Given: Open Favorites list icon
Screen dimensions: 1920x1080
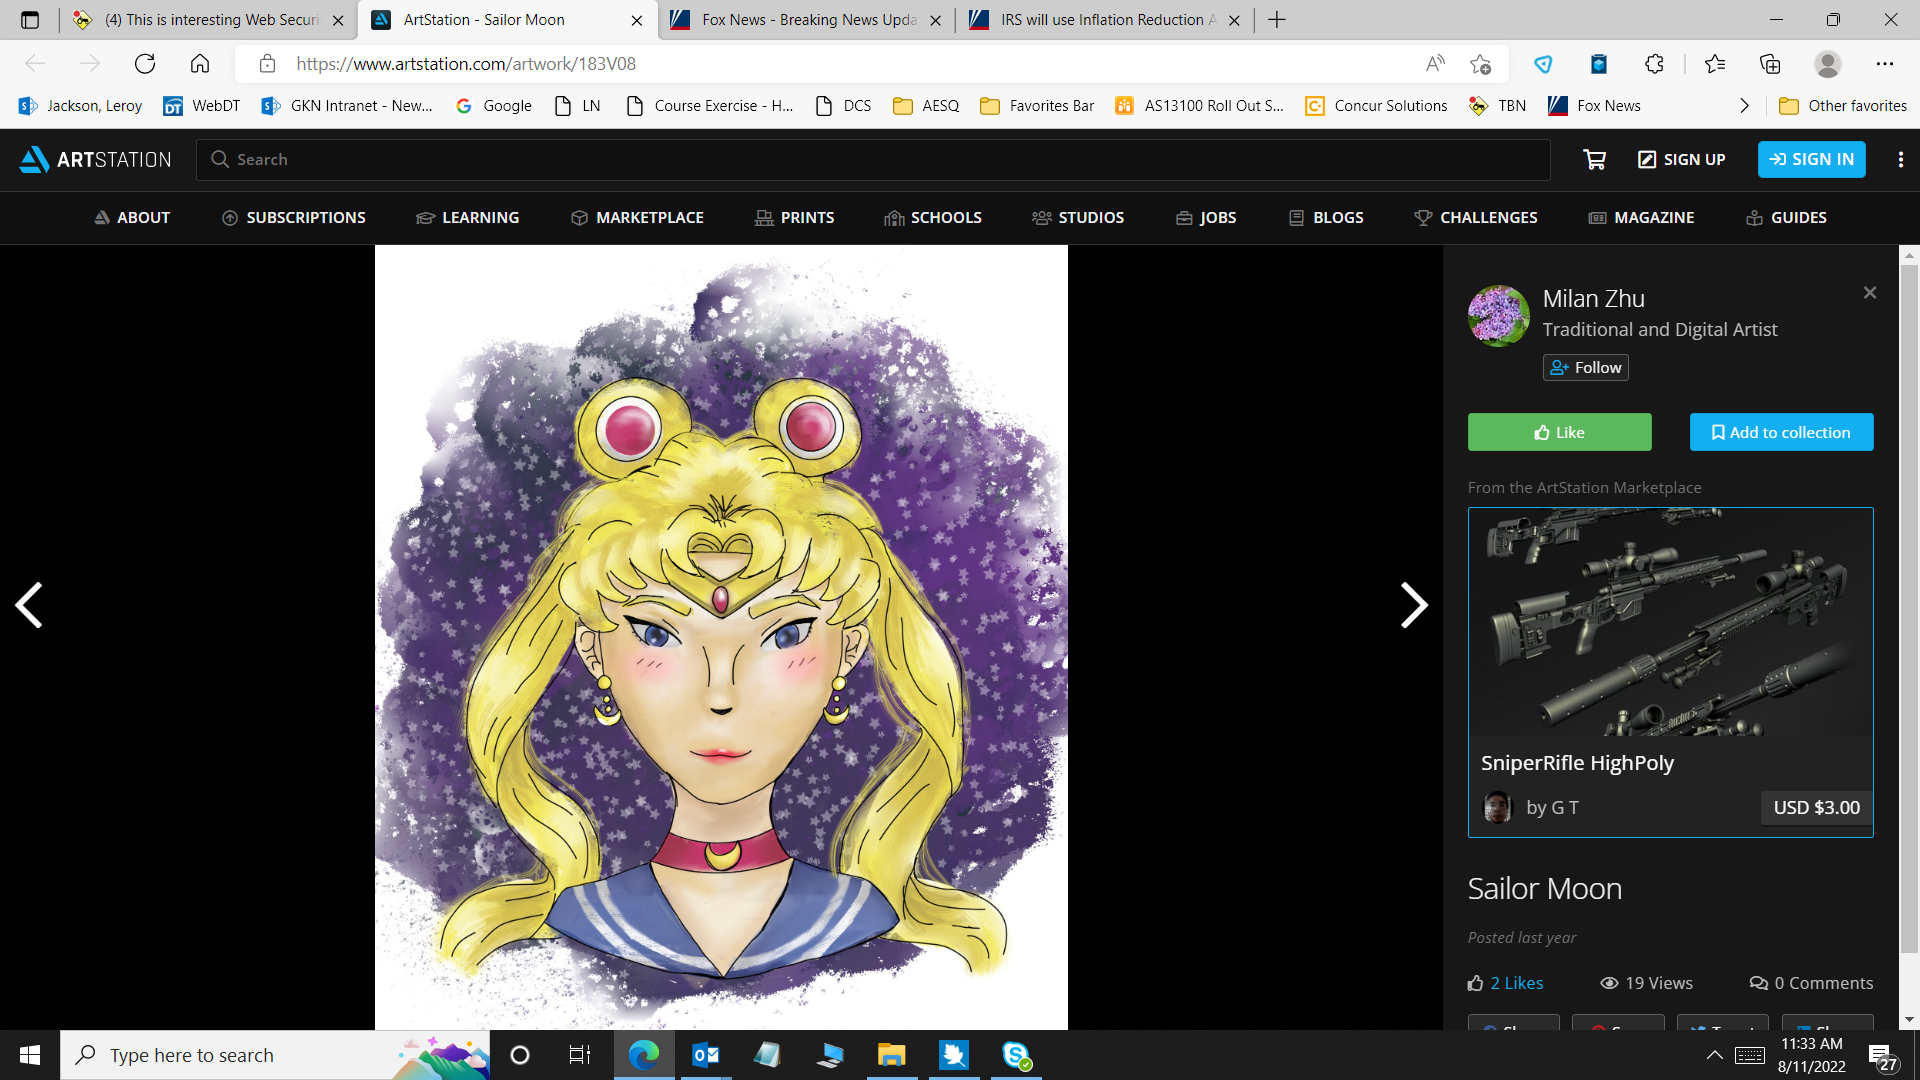Looking at the screenshot, I should 1715,64.
